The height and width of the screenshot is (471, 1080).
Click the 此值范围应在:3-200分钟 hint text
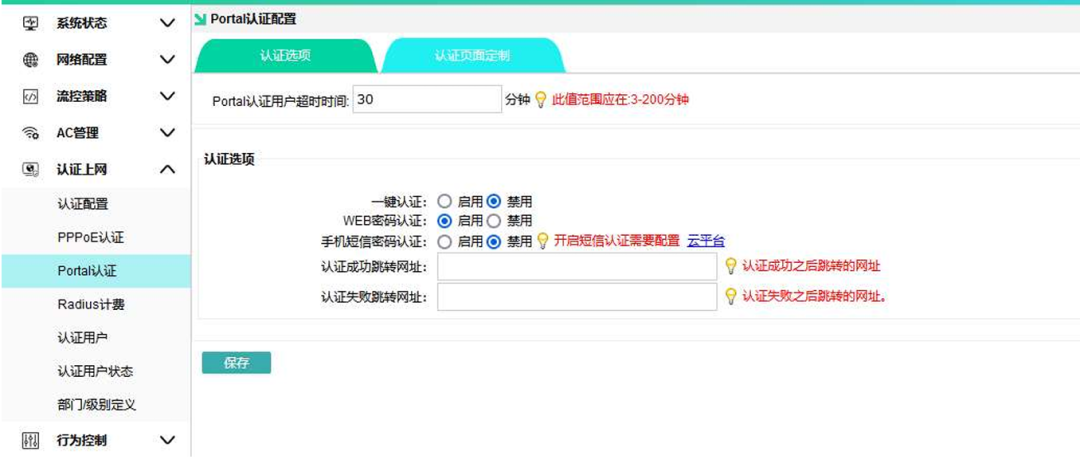621,100
